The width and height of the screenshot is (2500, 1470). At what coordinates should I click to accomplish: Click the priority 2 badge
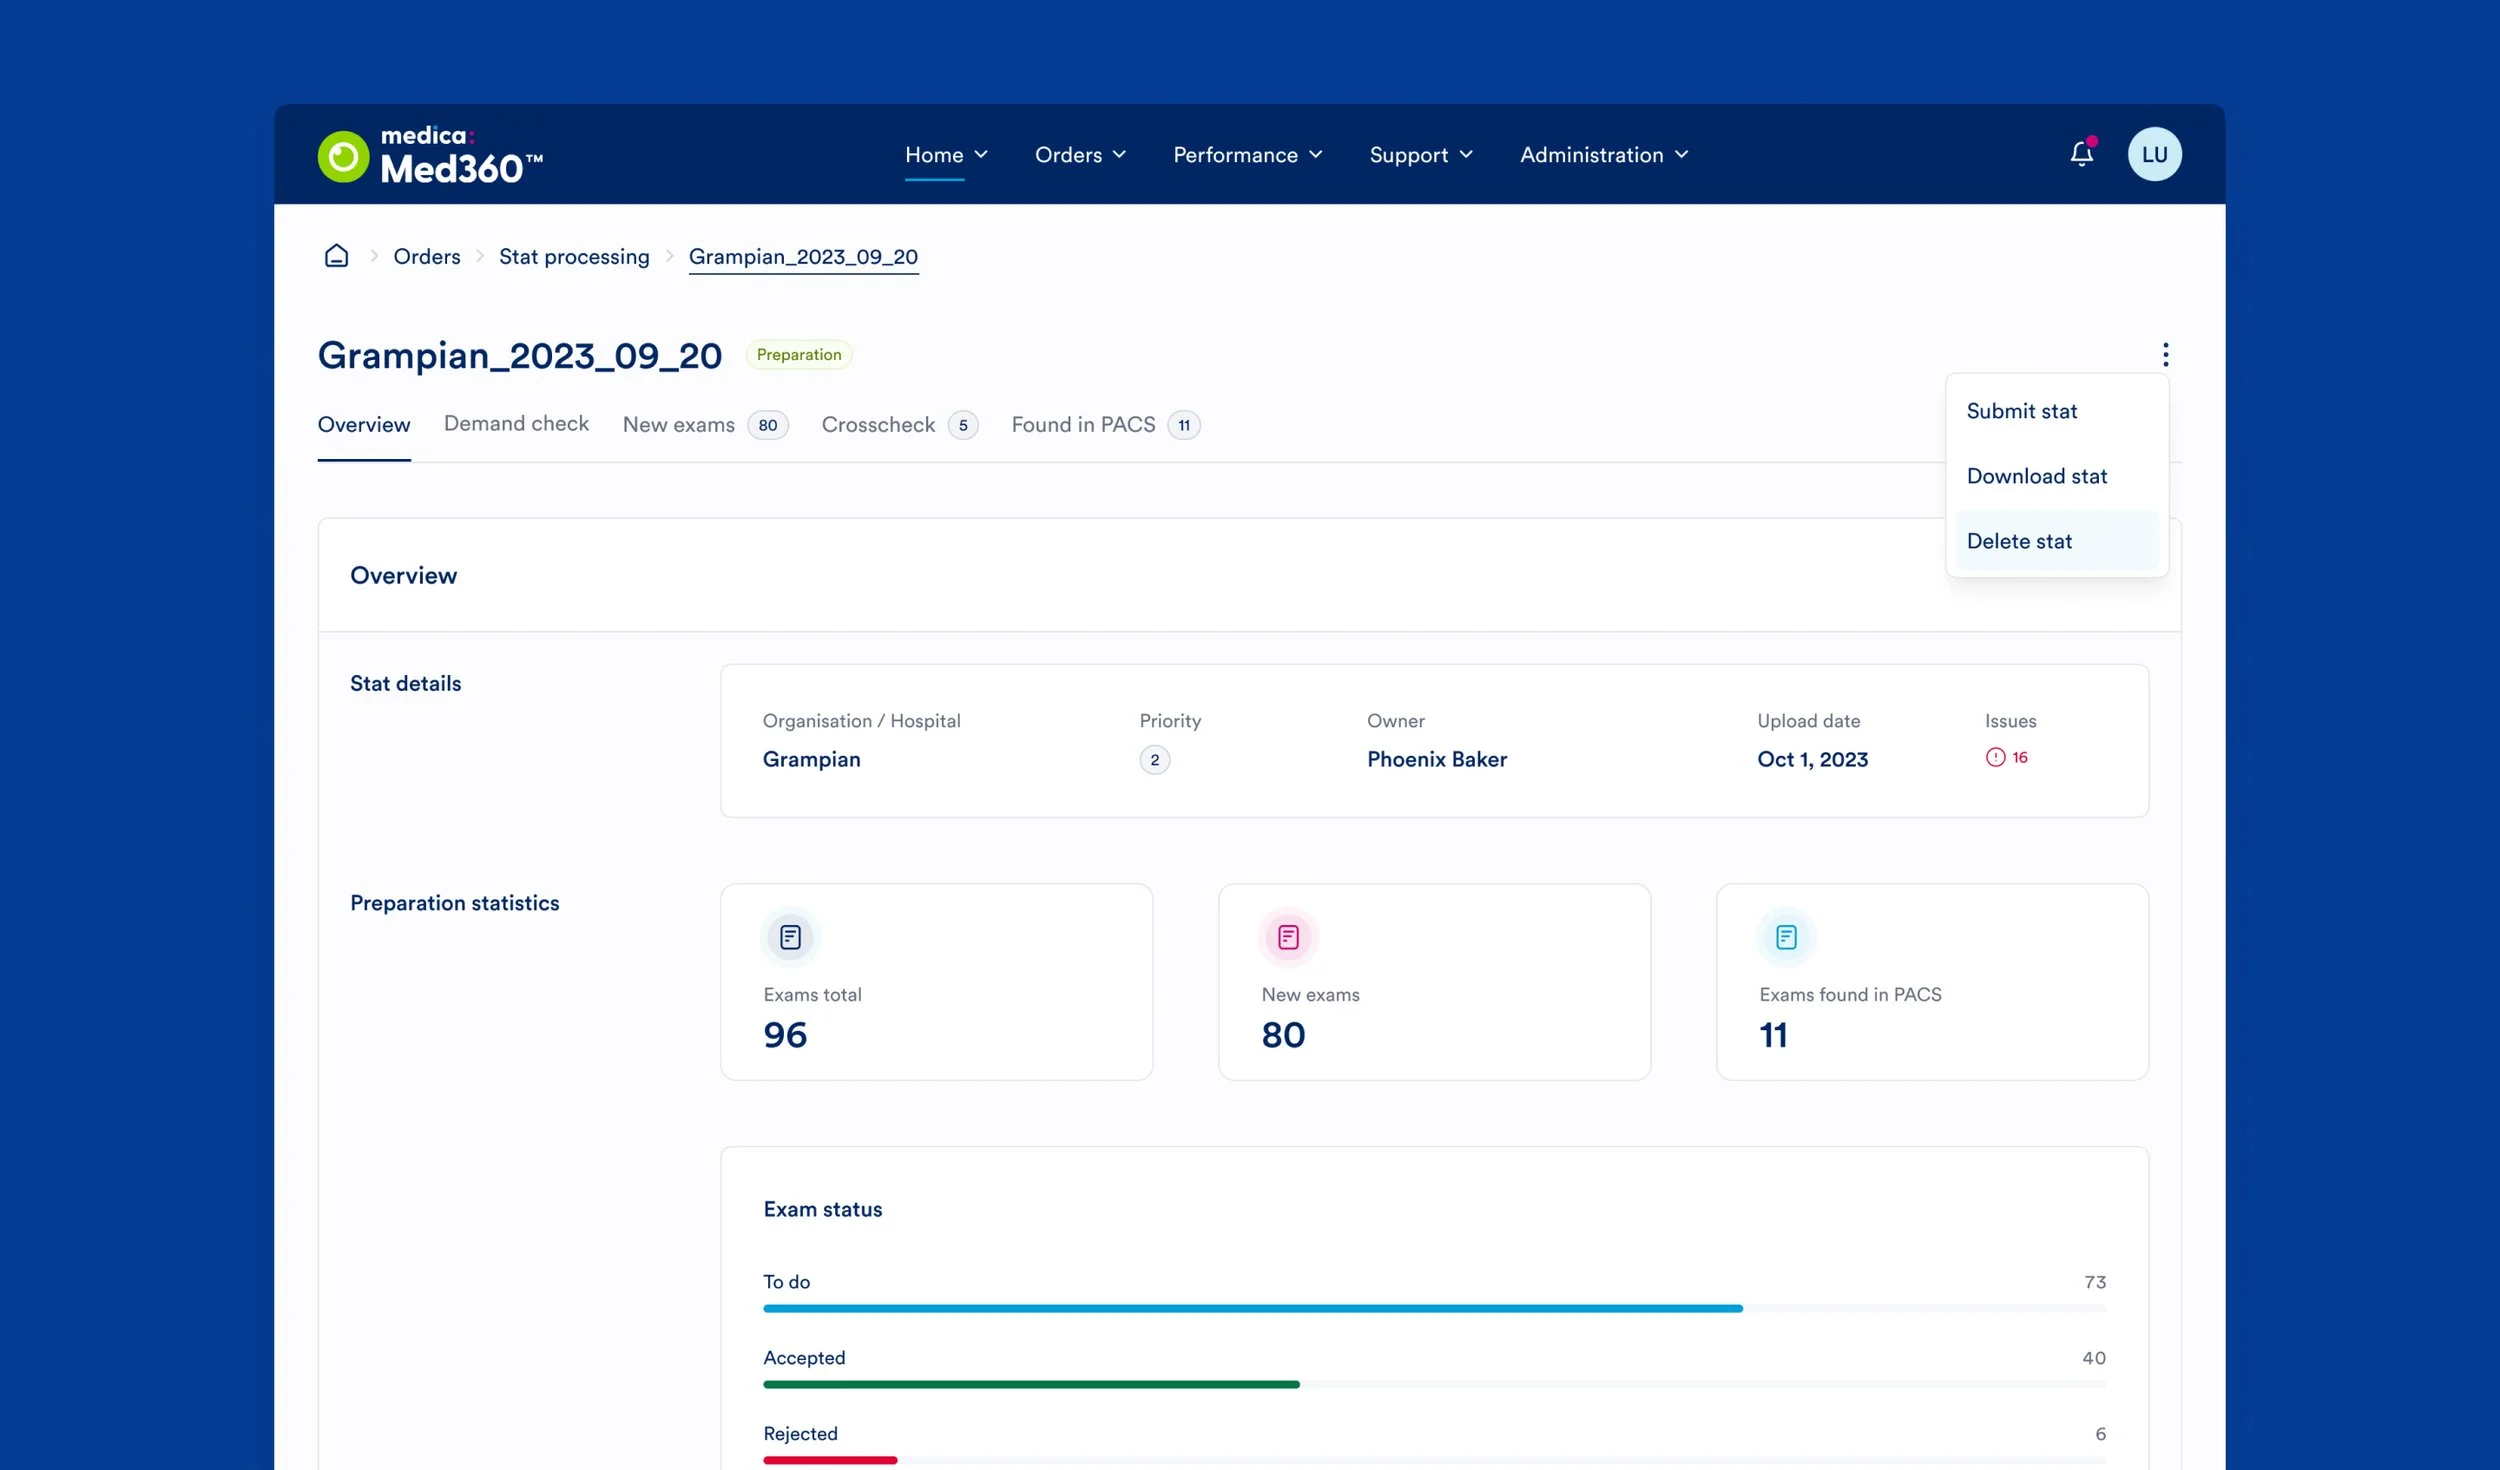(x=1154, y=760)
